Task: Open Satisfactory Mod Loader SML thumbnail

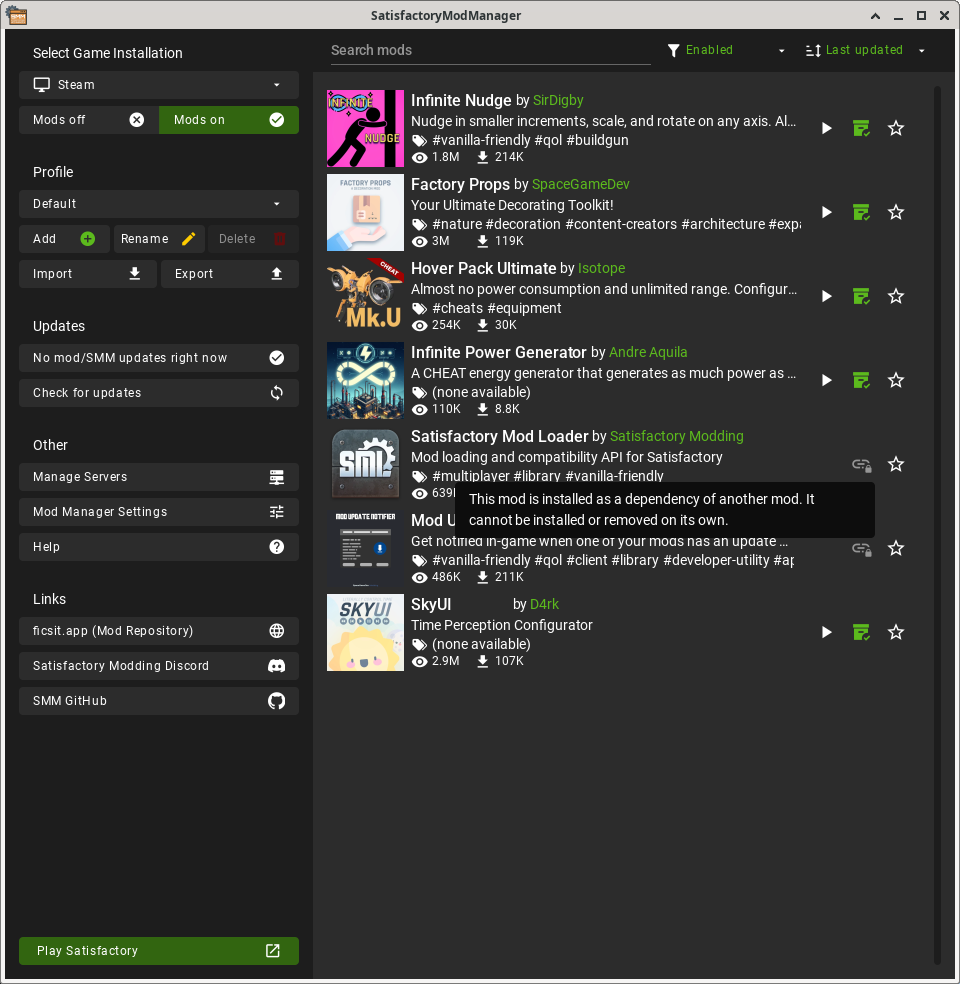Action: (365, 464)
